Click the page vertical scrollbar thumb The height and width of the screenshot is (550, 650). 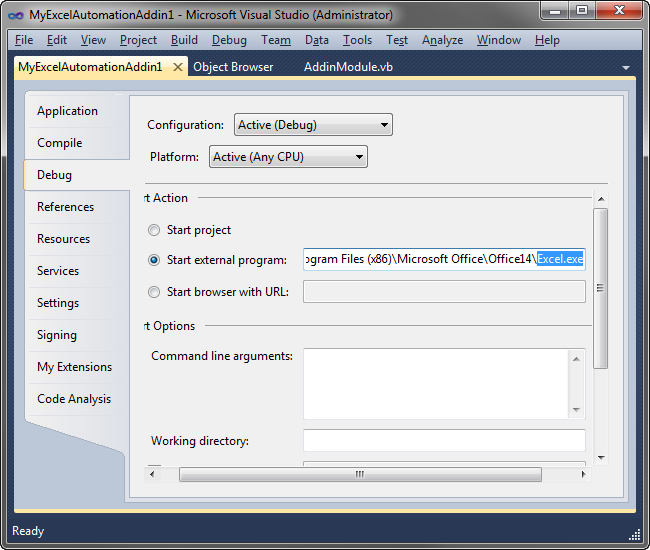(x=601, y=288)
